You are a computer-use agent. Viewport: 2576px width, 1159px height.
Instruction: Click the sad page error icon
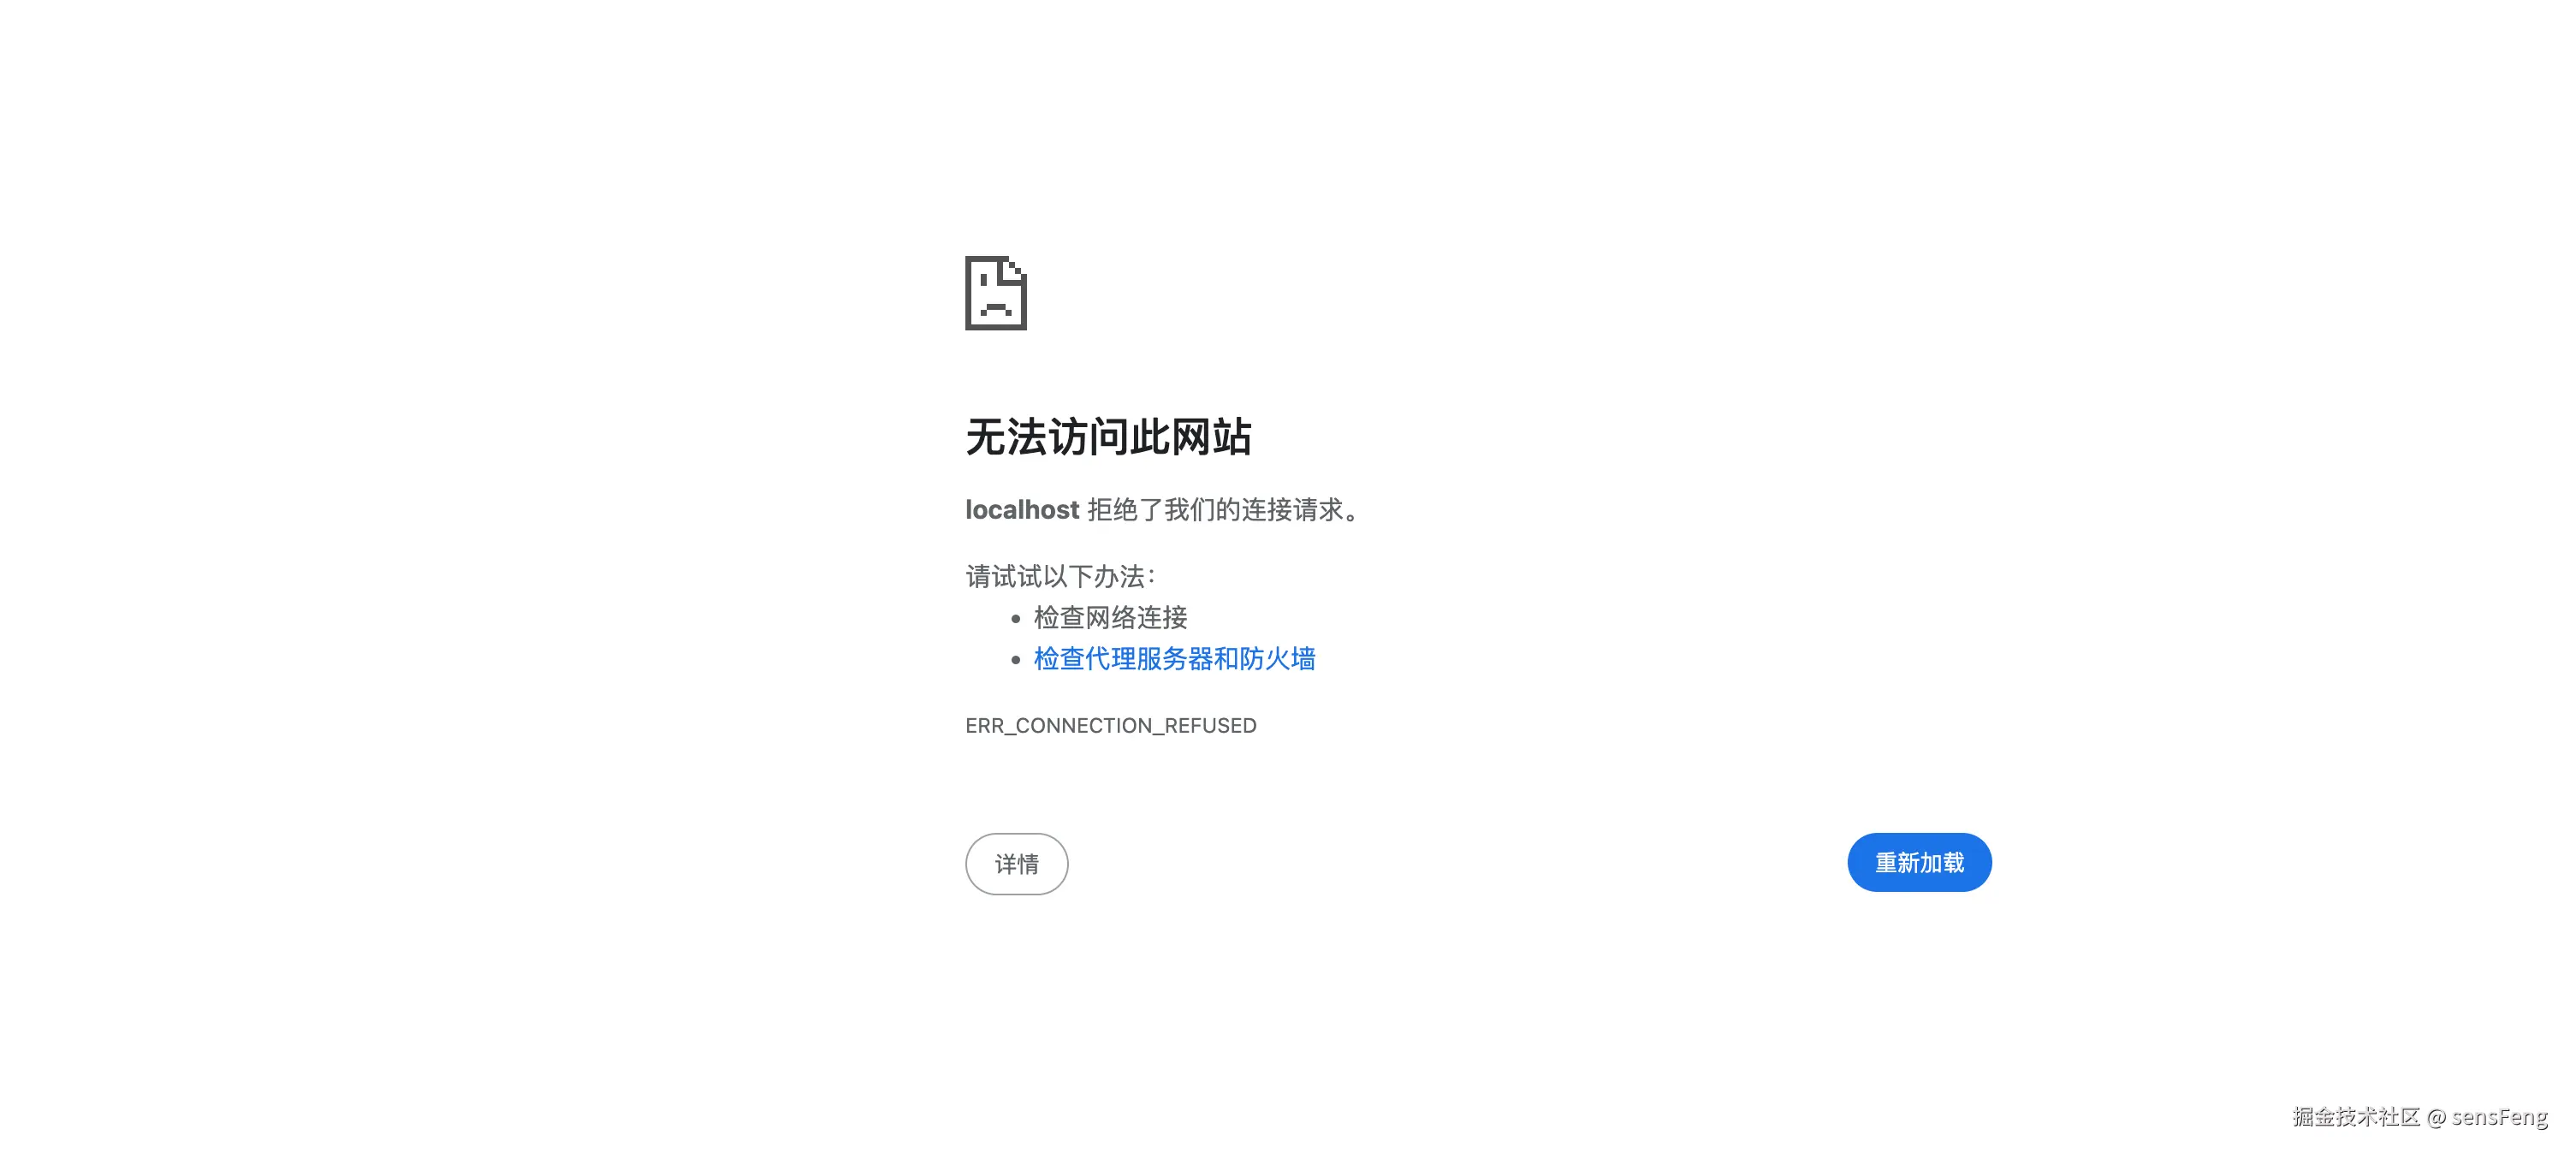point(995,293)
